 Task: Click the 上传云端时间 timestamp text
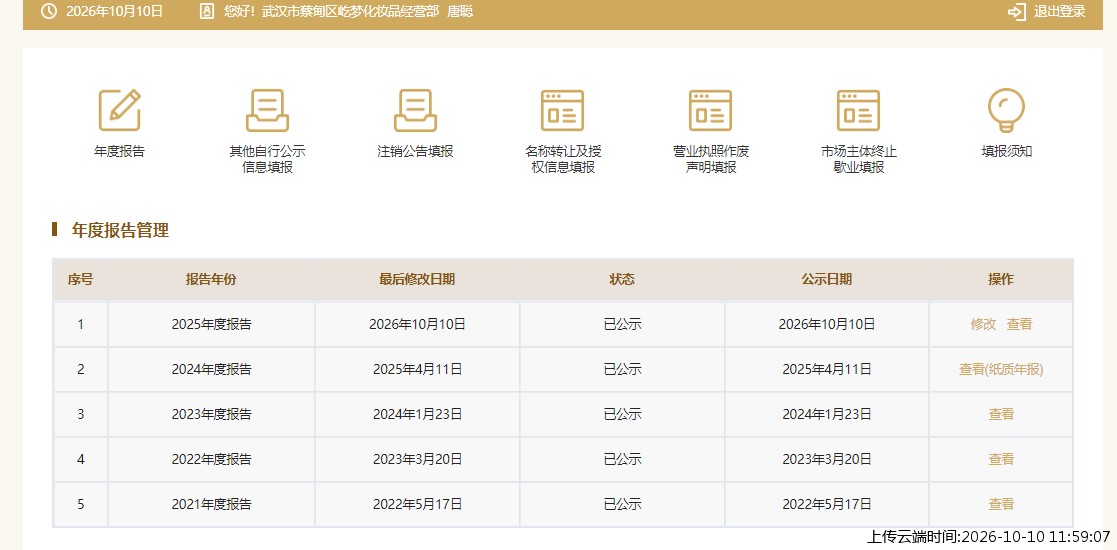click(x=988, y=536)
